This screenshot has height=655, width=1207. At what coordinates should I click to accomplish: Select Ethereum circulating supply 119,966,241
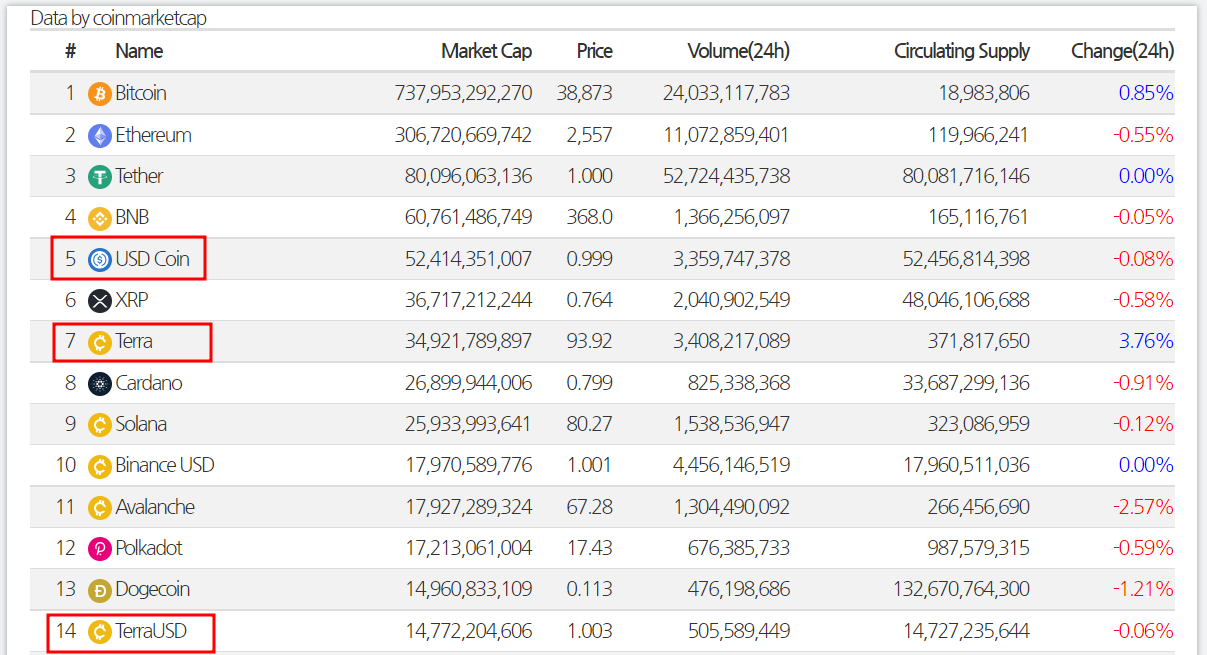979,135
